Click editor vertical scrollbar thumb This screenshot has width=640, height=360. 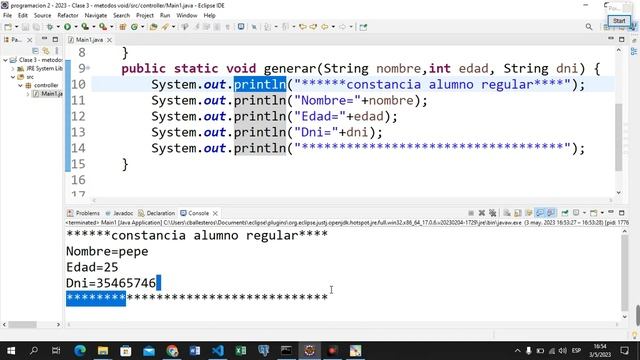tap(619, 137)
